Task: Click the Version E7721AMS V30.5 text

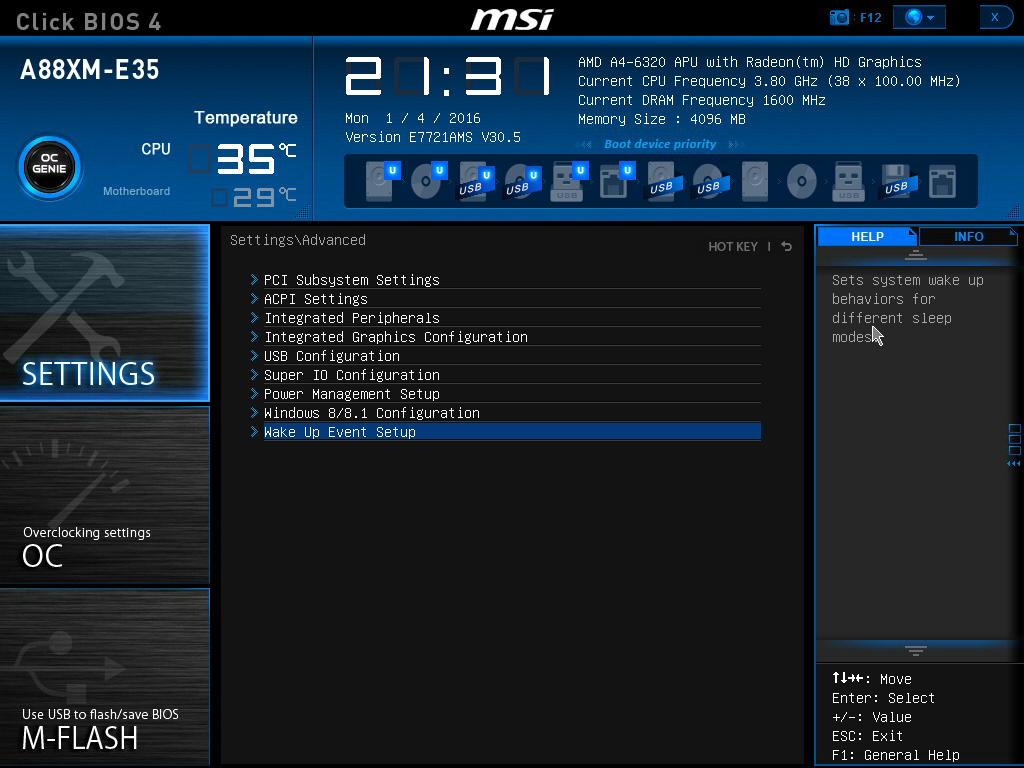Action: (x=433, y=137)
